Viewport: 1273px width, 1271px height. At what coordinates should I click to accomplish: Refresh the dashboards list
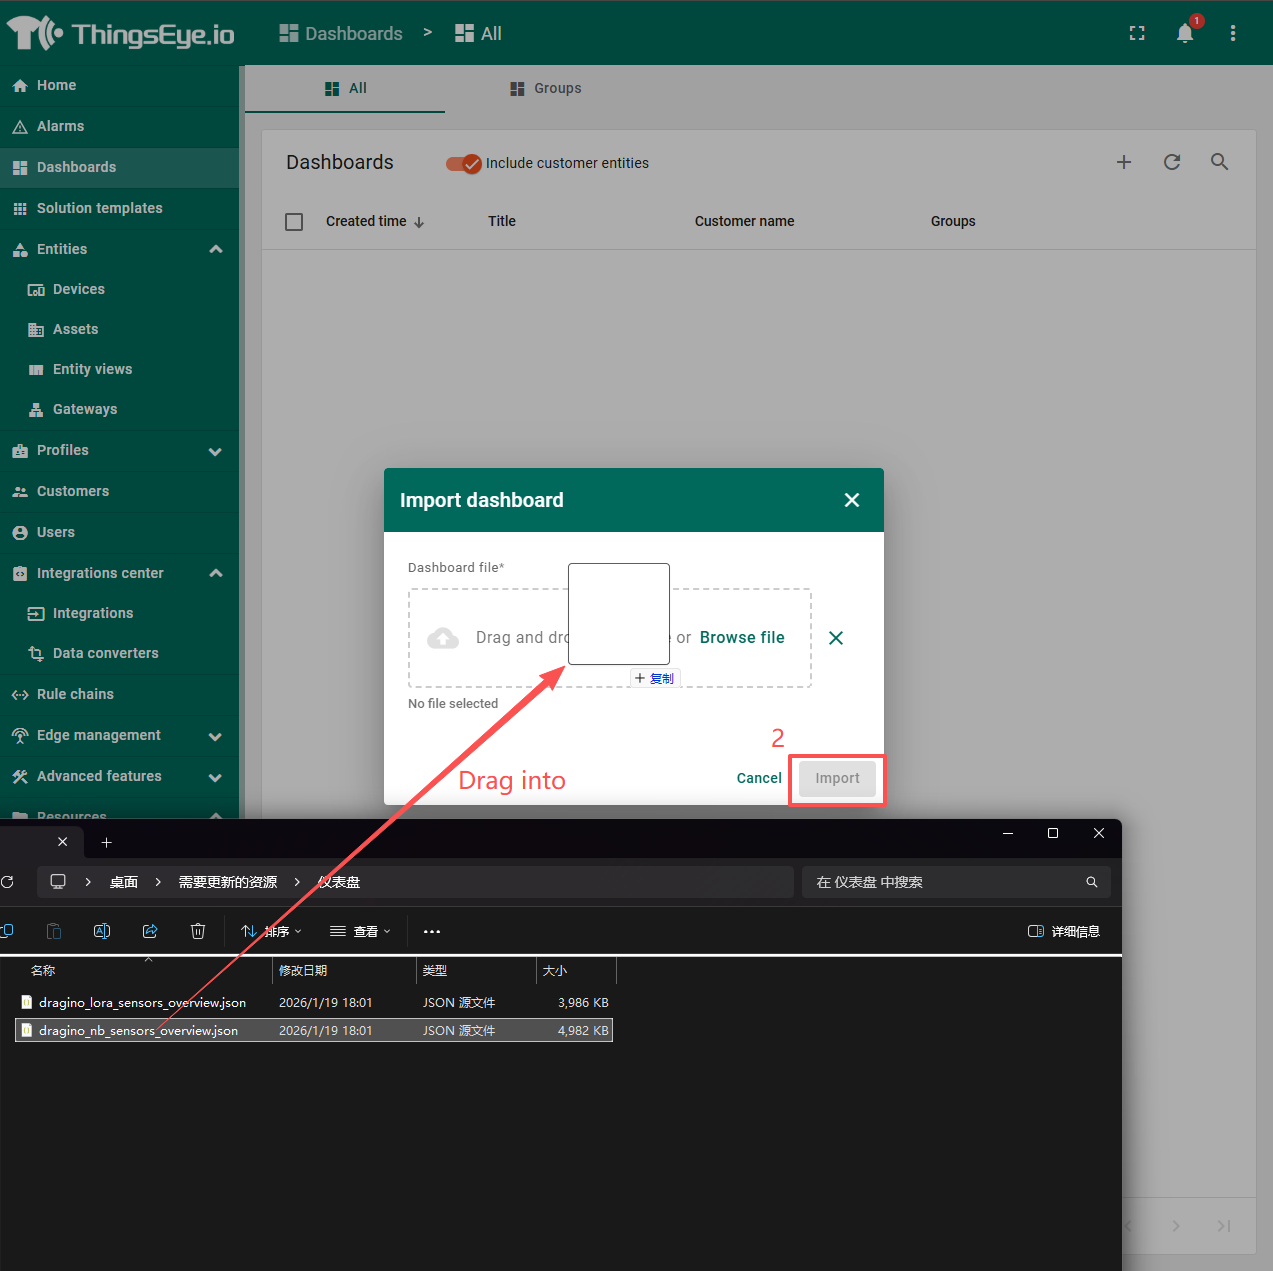1172,162
